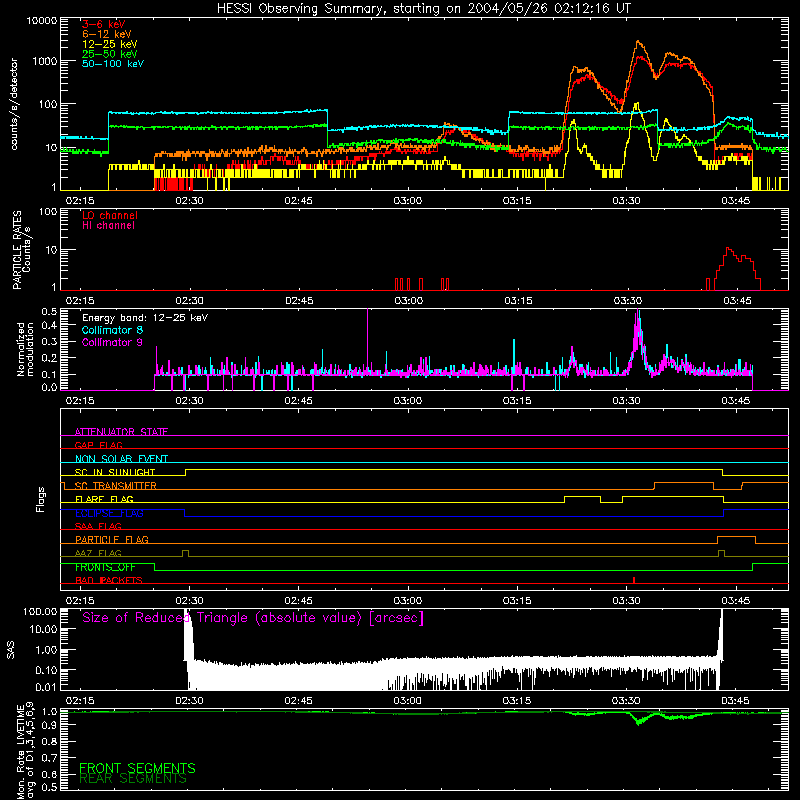Click '02:45' under the particle rates plot
Image resolution: width=800 pixels, height=800 pixels.
point(299,301)
